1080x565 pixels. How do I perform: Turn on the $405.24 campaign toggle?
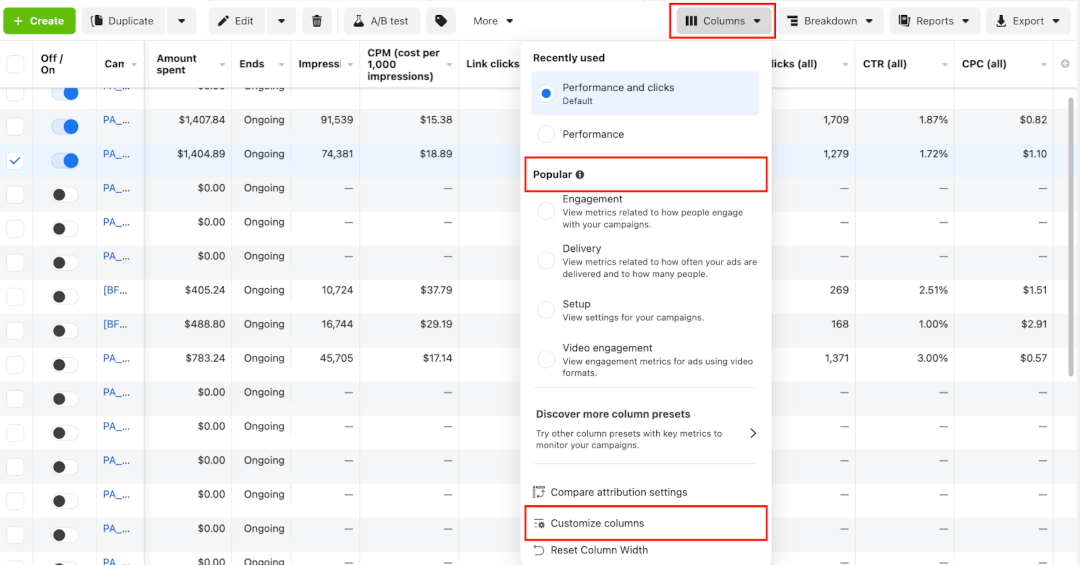pyautogui.click(x=65, y=297)
